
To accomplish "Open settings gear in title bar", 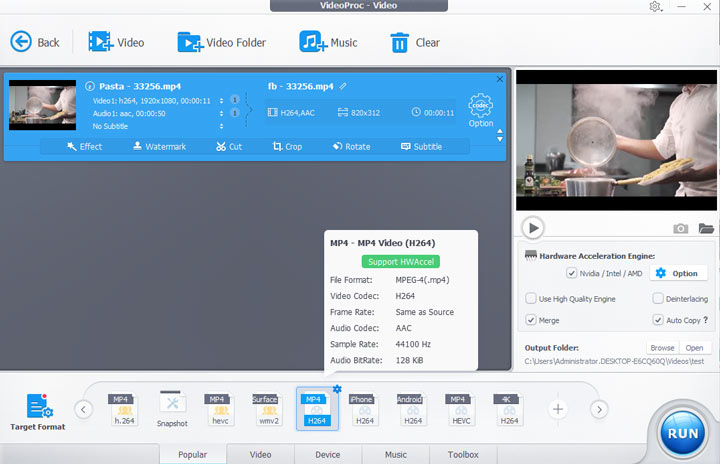I will pyautogui.click(x=655, y=7).
